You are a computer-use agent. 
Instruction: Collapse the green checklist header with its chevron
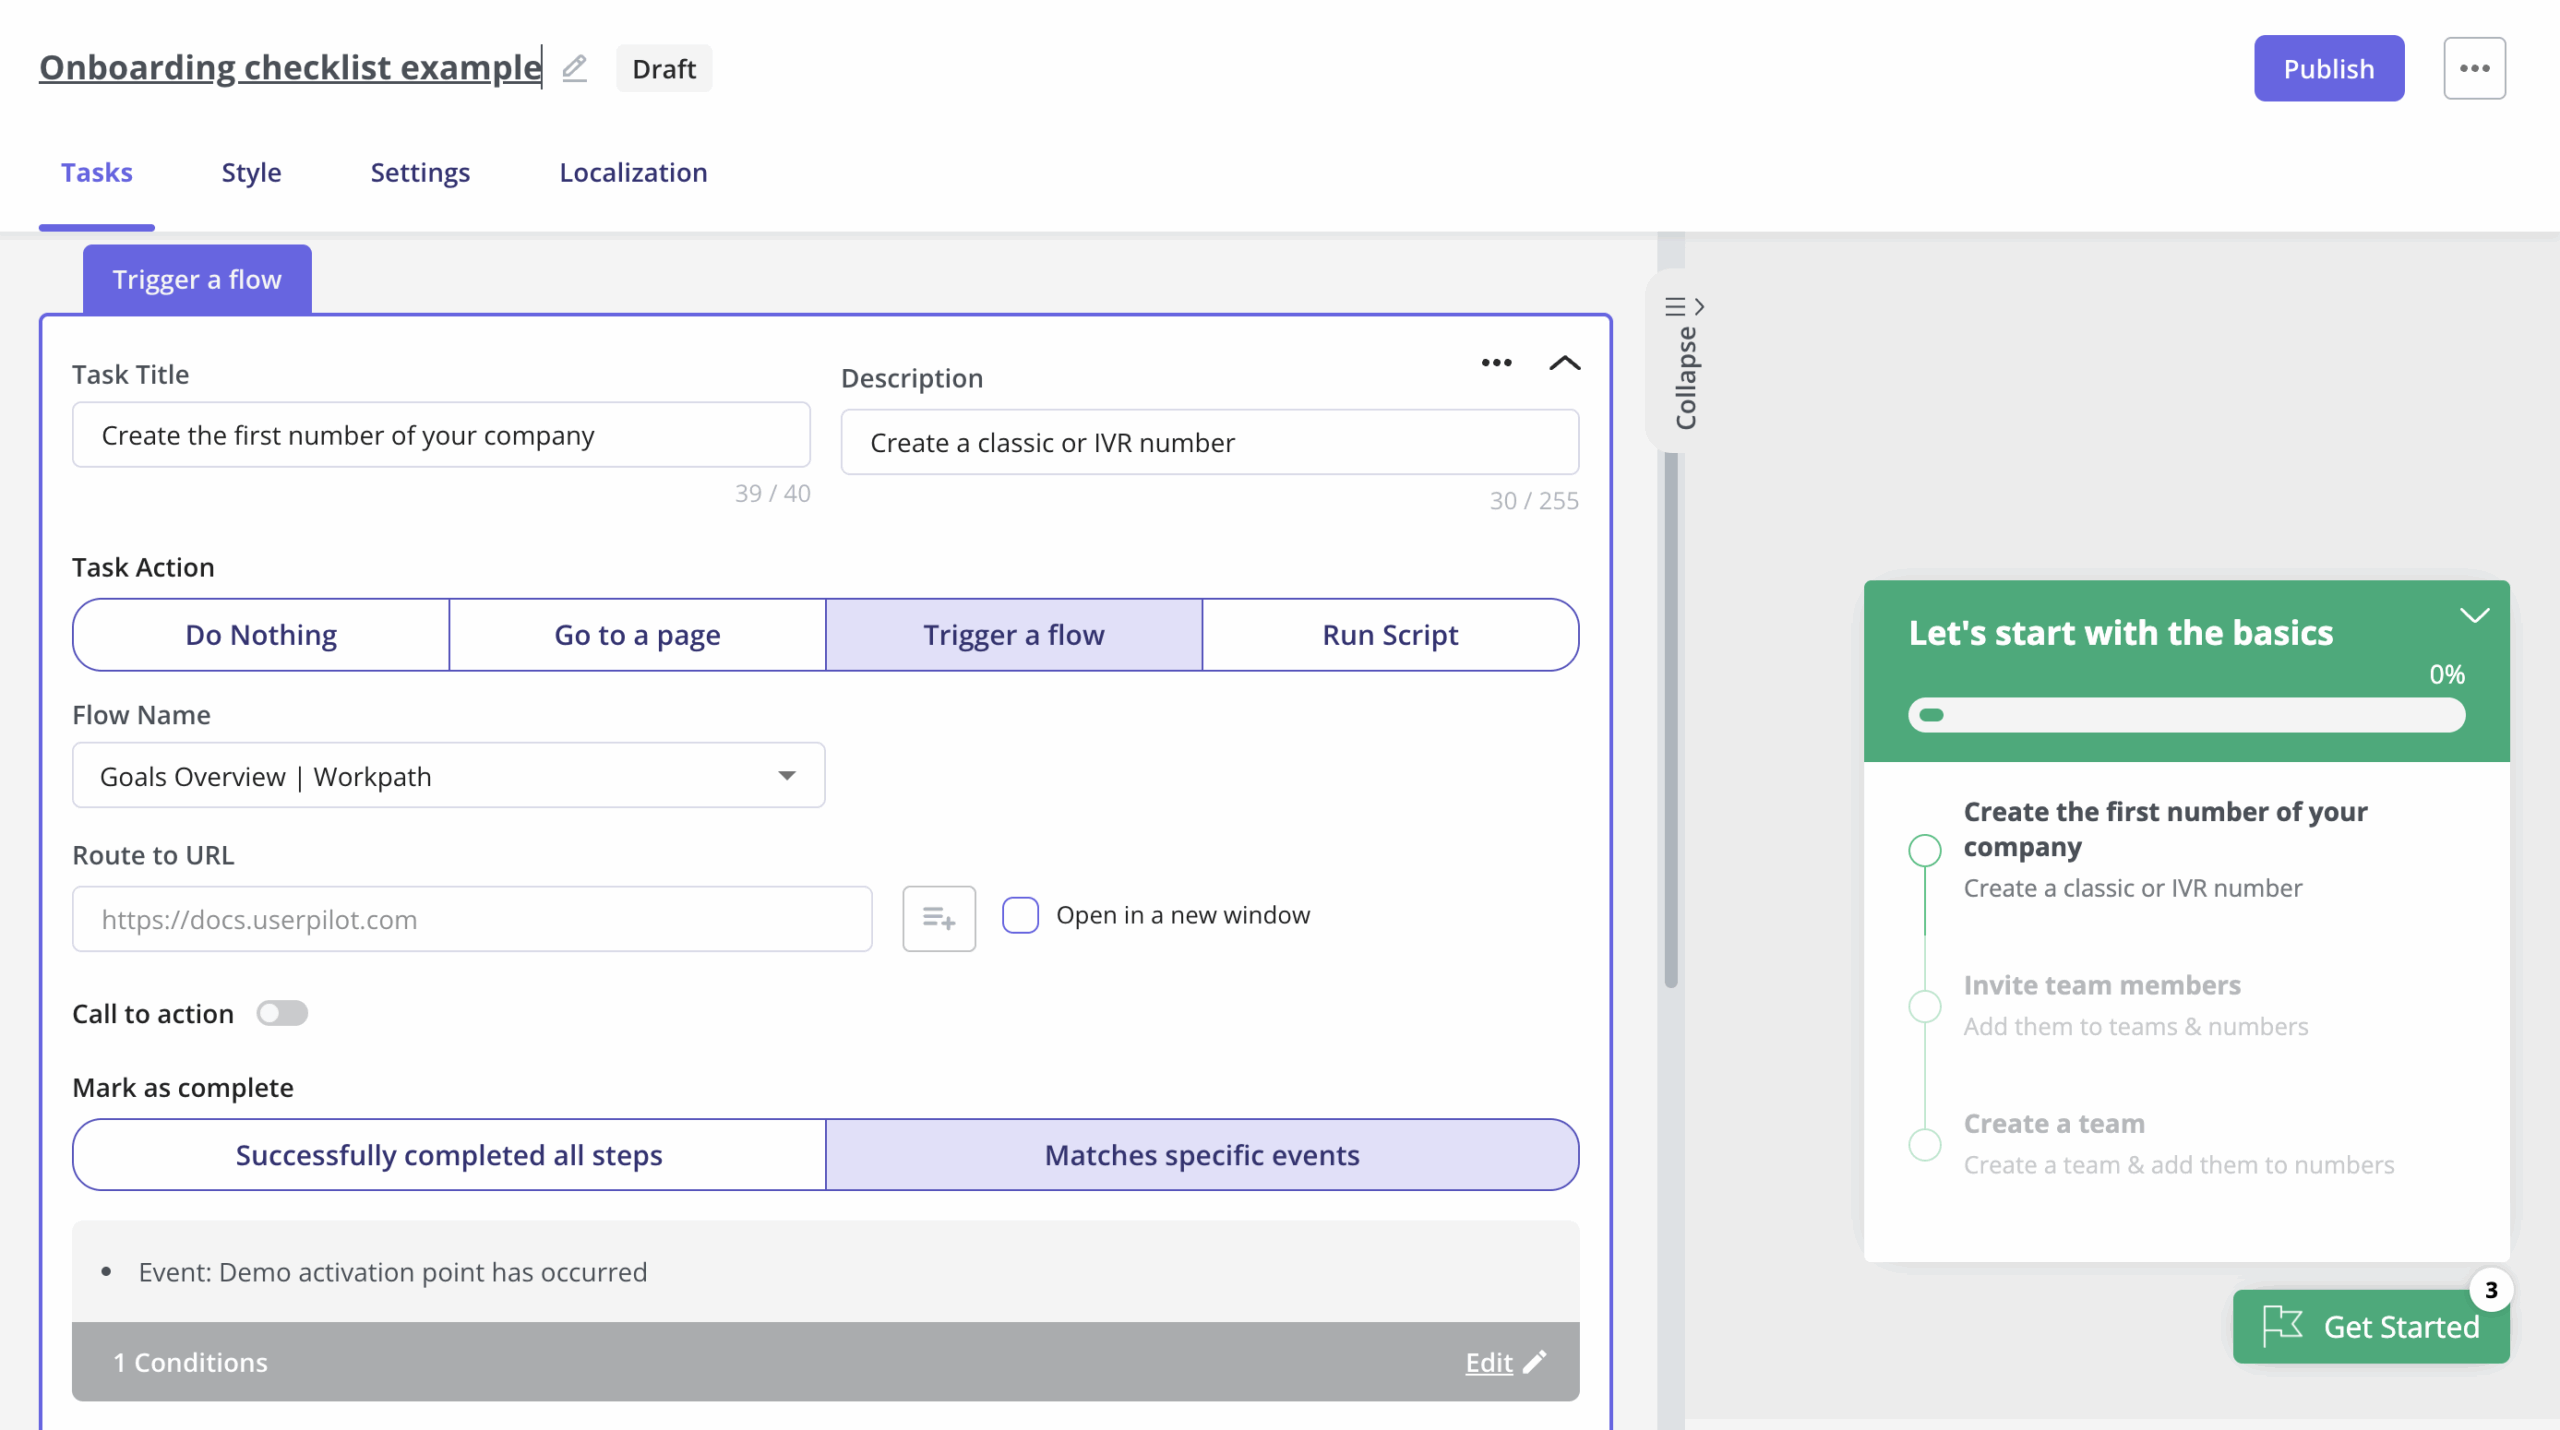pos(2475,614)
